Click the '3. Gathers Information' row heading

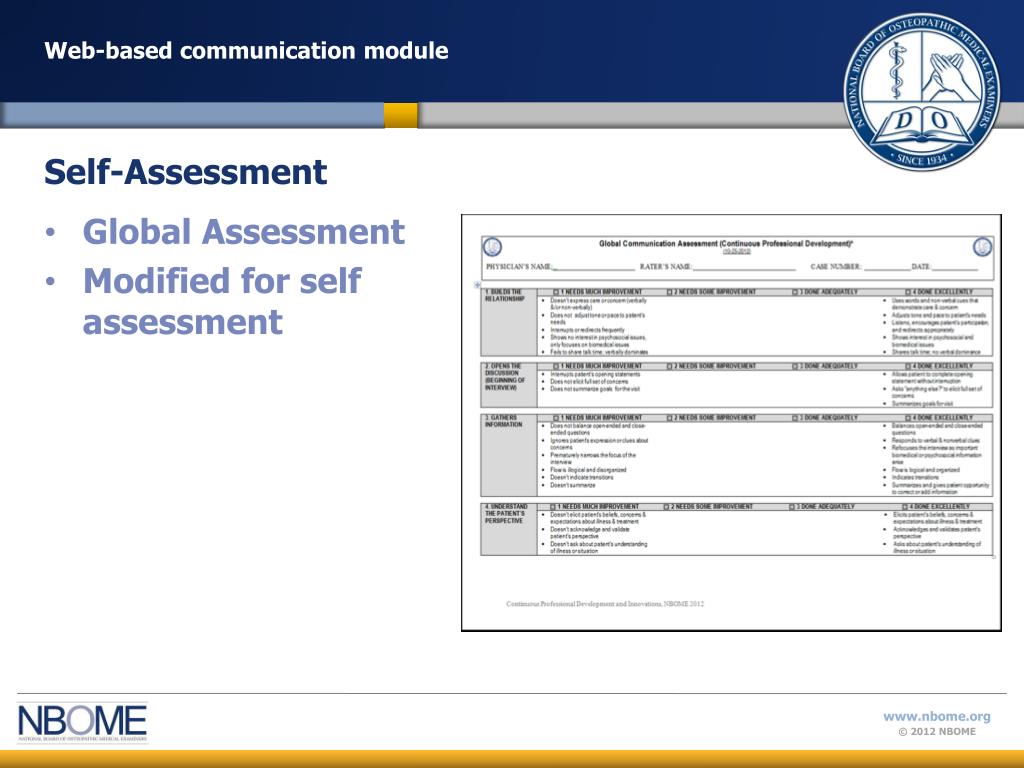point(504,421)
